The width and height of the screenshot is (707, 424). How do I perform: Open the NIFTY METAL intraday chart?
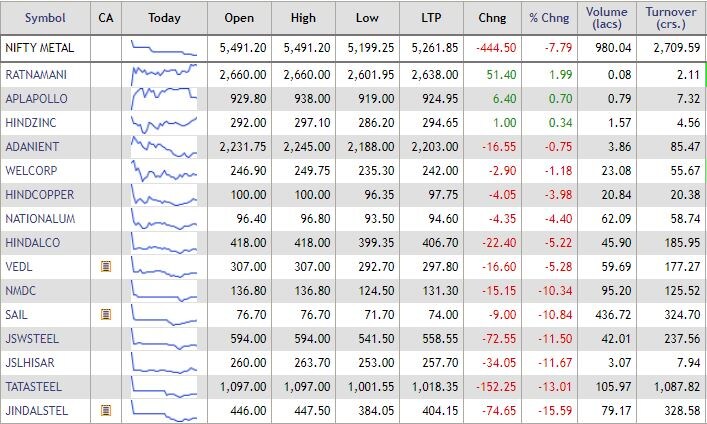click(x=163, y=48)
